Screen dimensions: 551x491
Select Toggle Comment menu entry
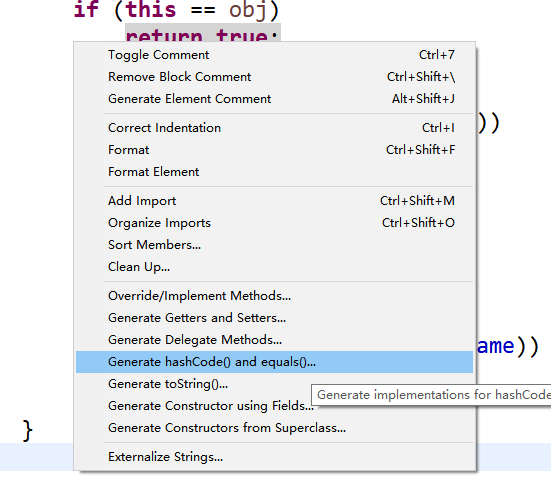click(274, 55)
